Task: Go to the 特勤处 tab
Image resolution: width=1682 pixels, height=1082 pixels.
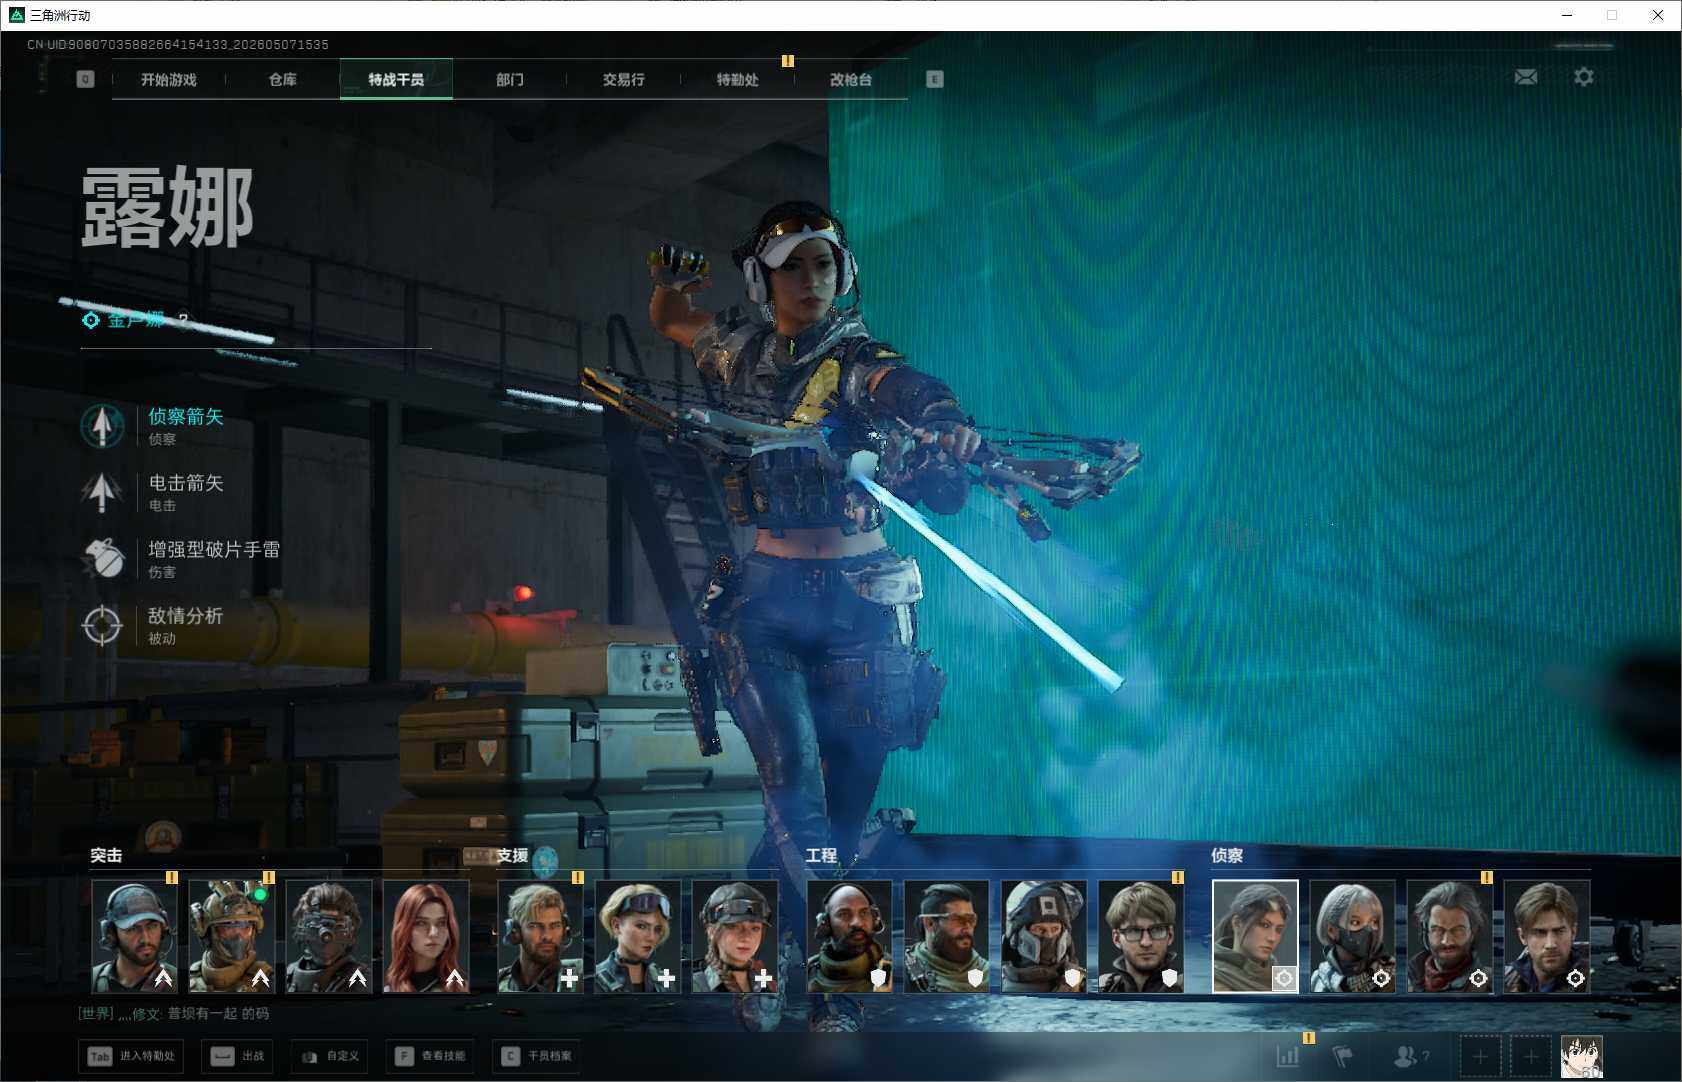Action: 738,79
